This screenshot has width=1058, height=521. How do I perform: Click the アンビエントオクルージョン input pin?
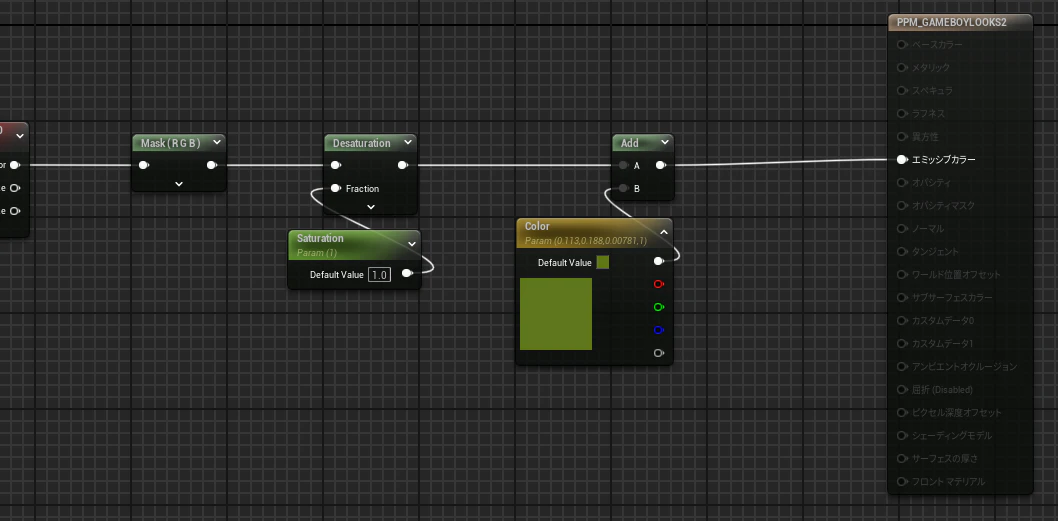pyautogui.click(x=901, y=366)
